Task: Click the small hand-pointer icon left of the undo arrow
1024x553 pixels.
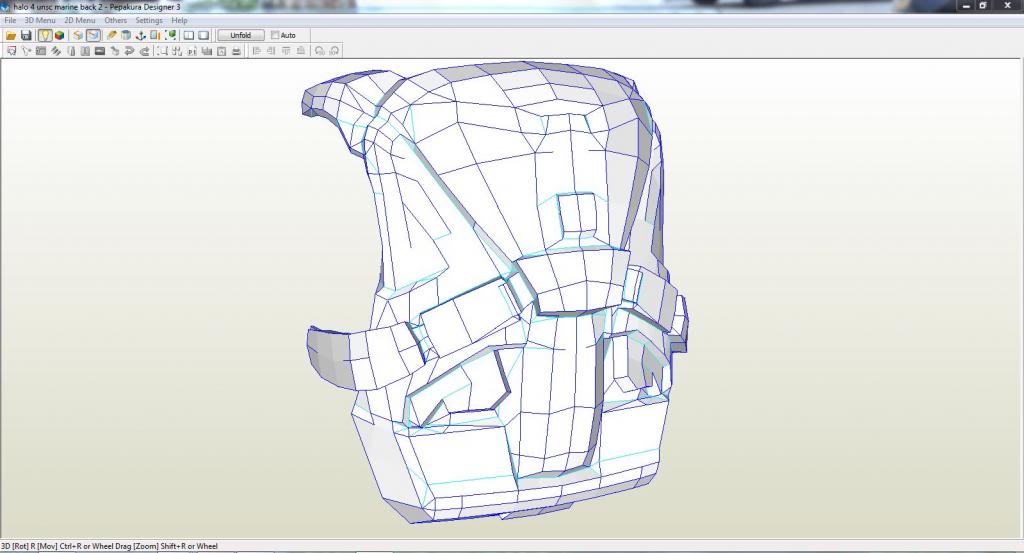Action: (114, 51)
